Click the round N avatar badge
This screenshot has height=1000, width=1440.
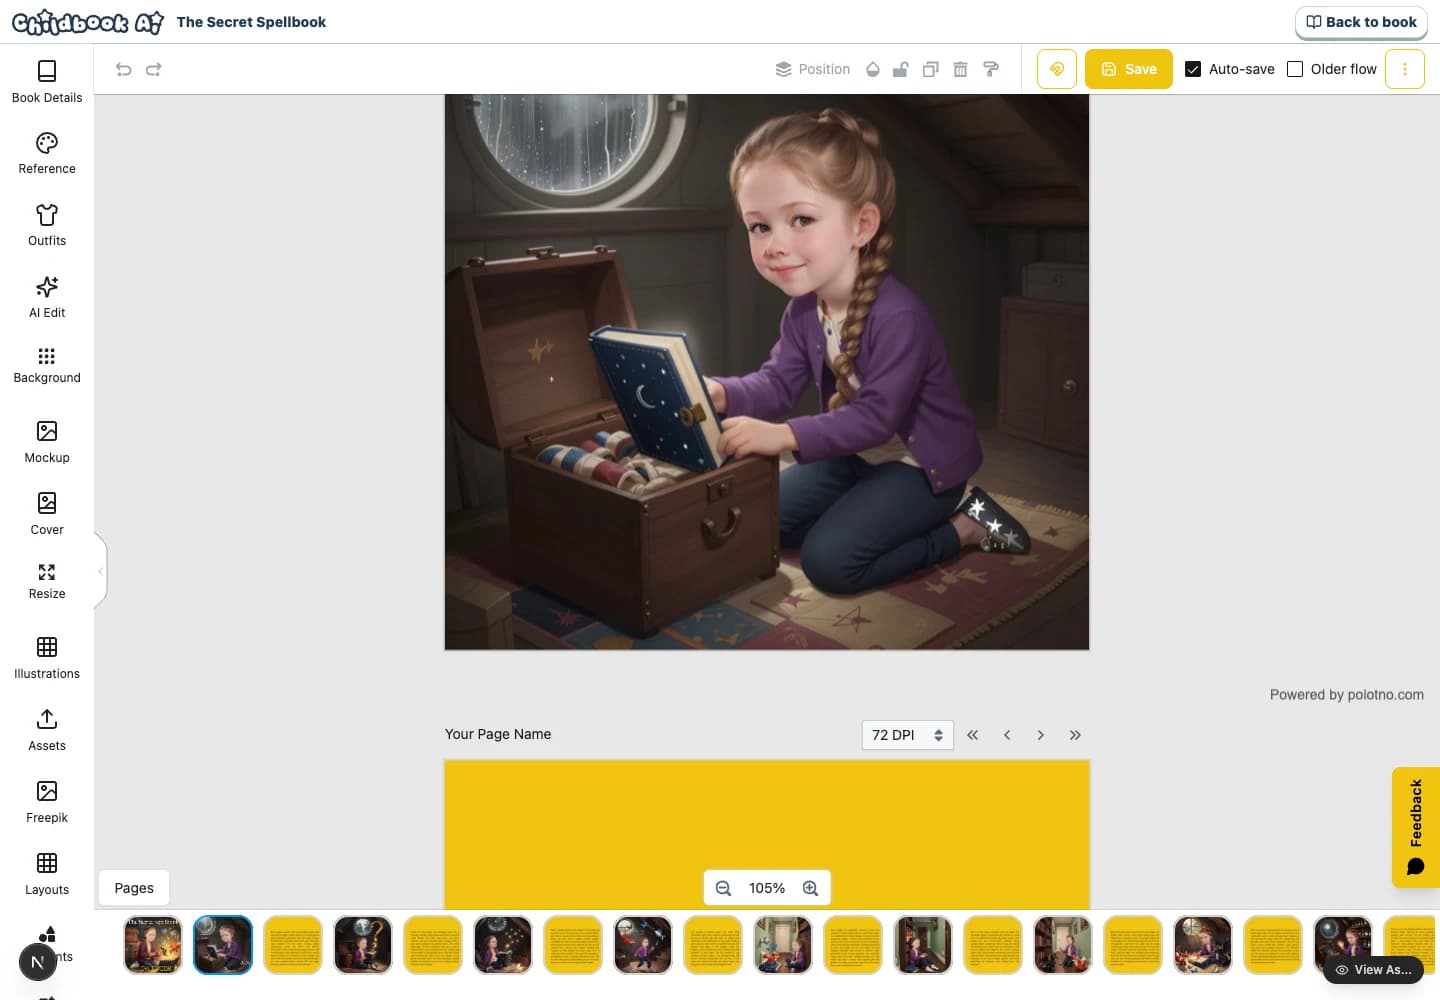38,963
